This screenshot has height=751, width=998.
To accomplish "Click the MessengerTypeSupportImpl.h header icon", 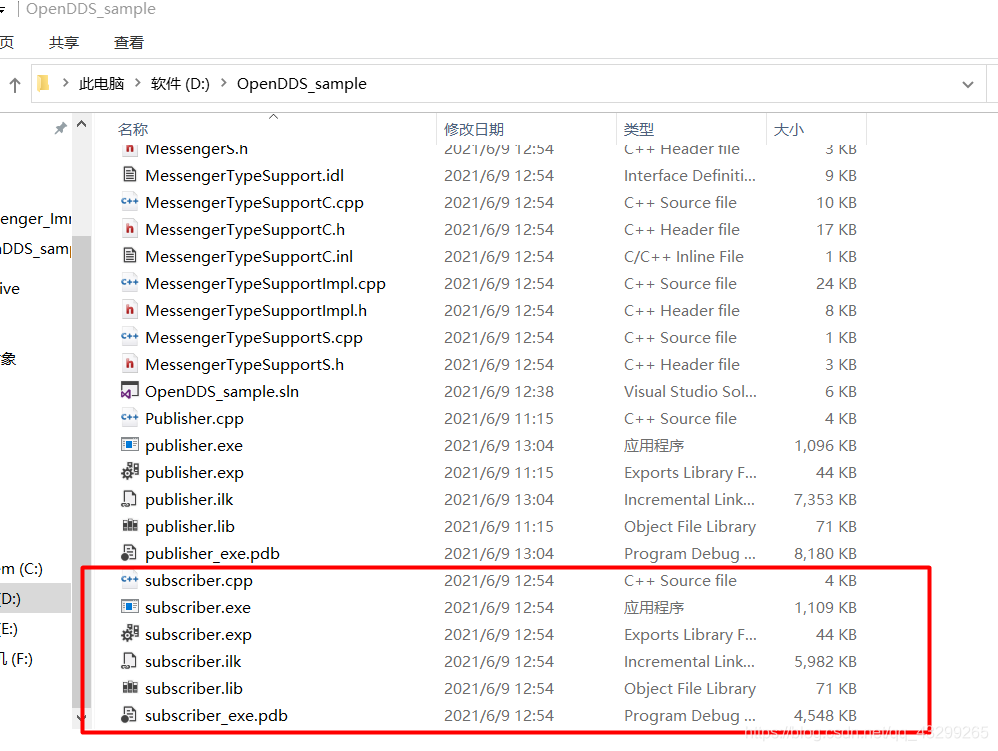I will 130,310.
